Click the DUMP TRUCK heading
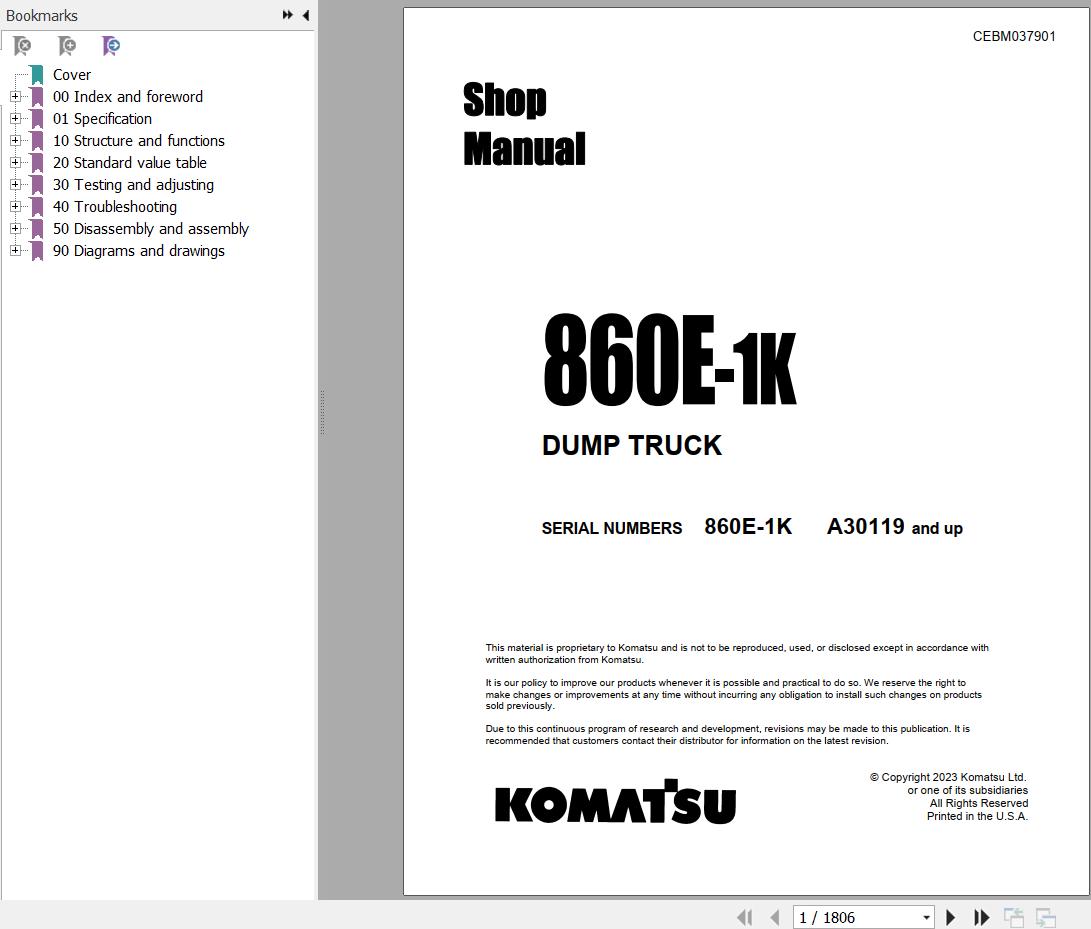 pos(632,445)
